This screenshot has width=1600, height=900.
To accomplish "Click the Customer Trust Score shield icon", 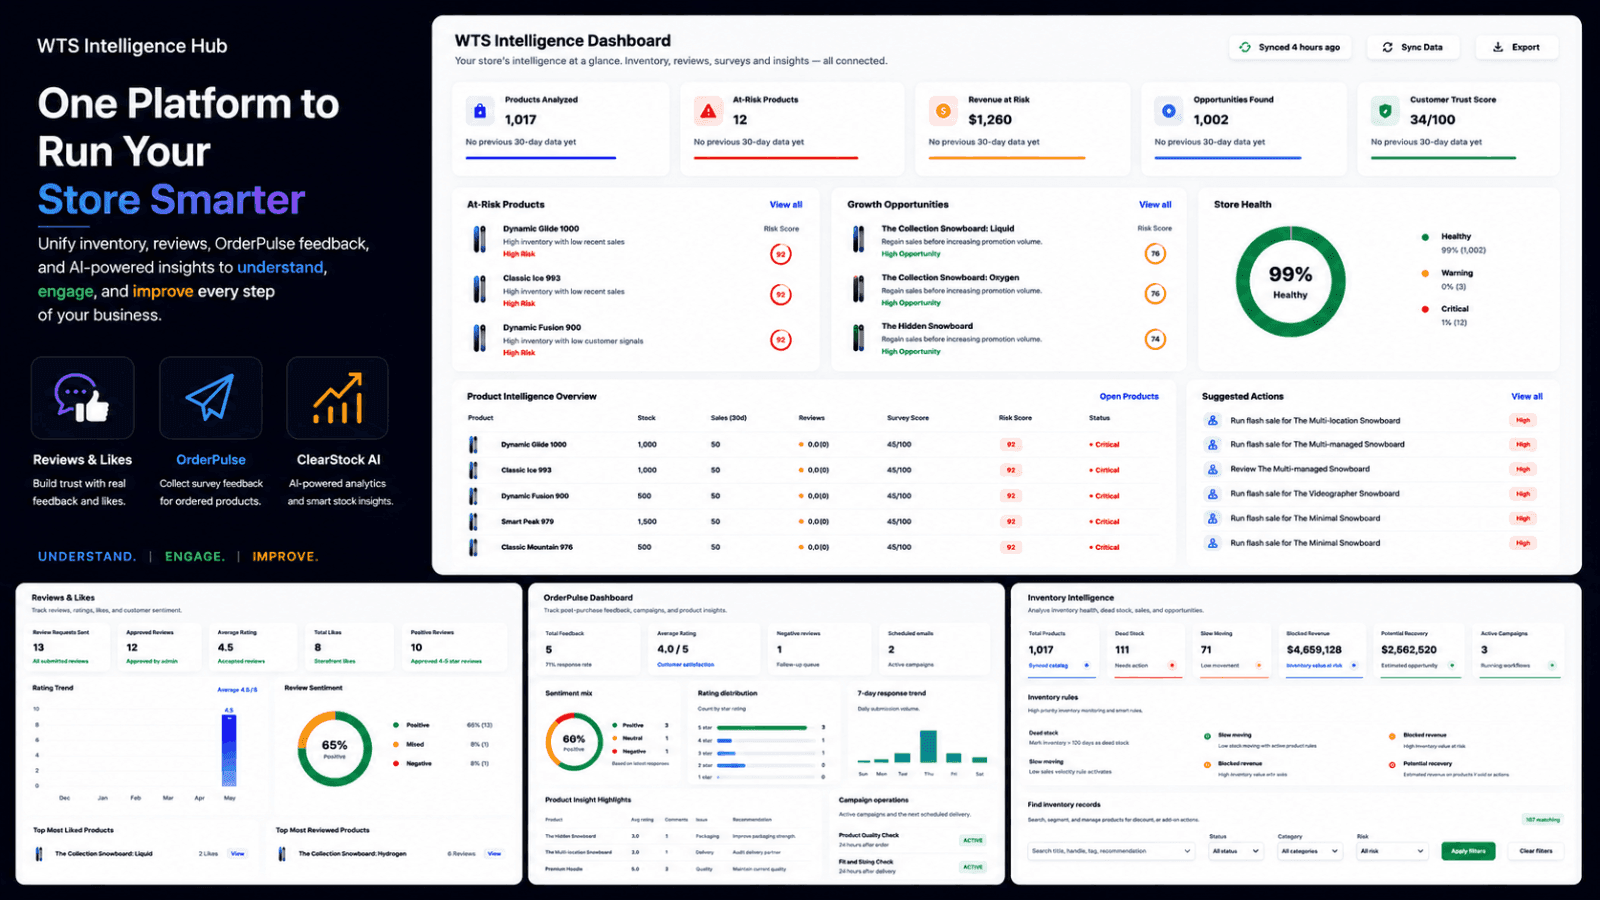I will [x=1385, y=111].
